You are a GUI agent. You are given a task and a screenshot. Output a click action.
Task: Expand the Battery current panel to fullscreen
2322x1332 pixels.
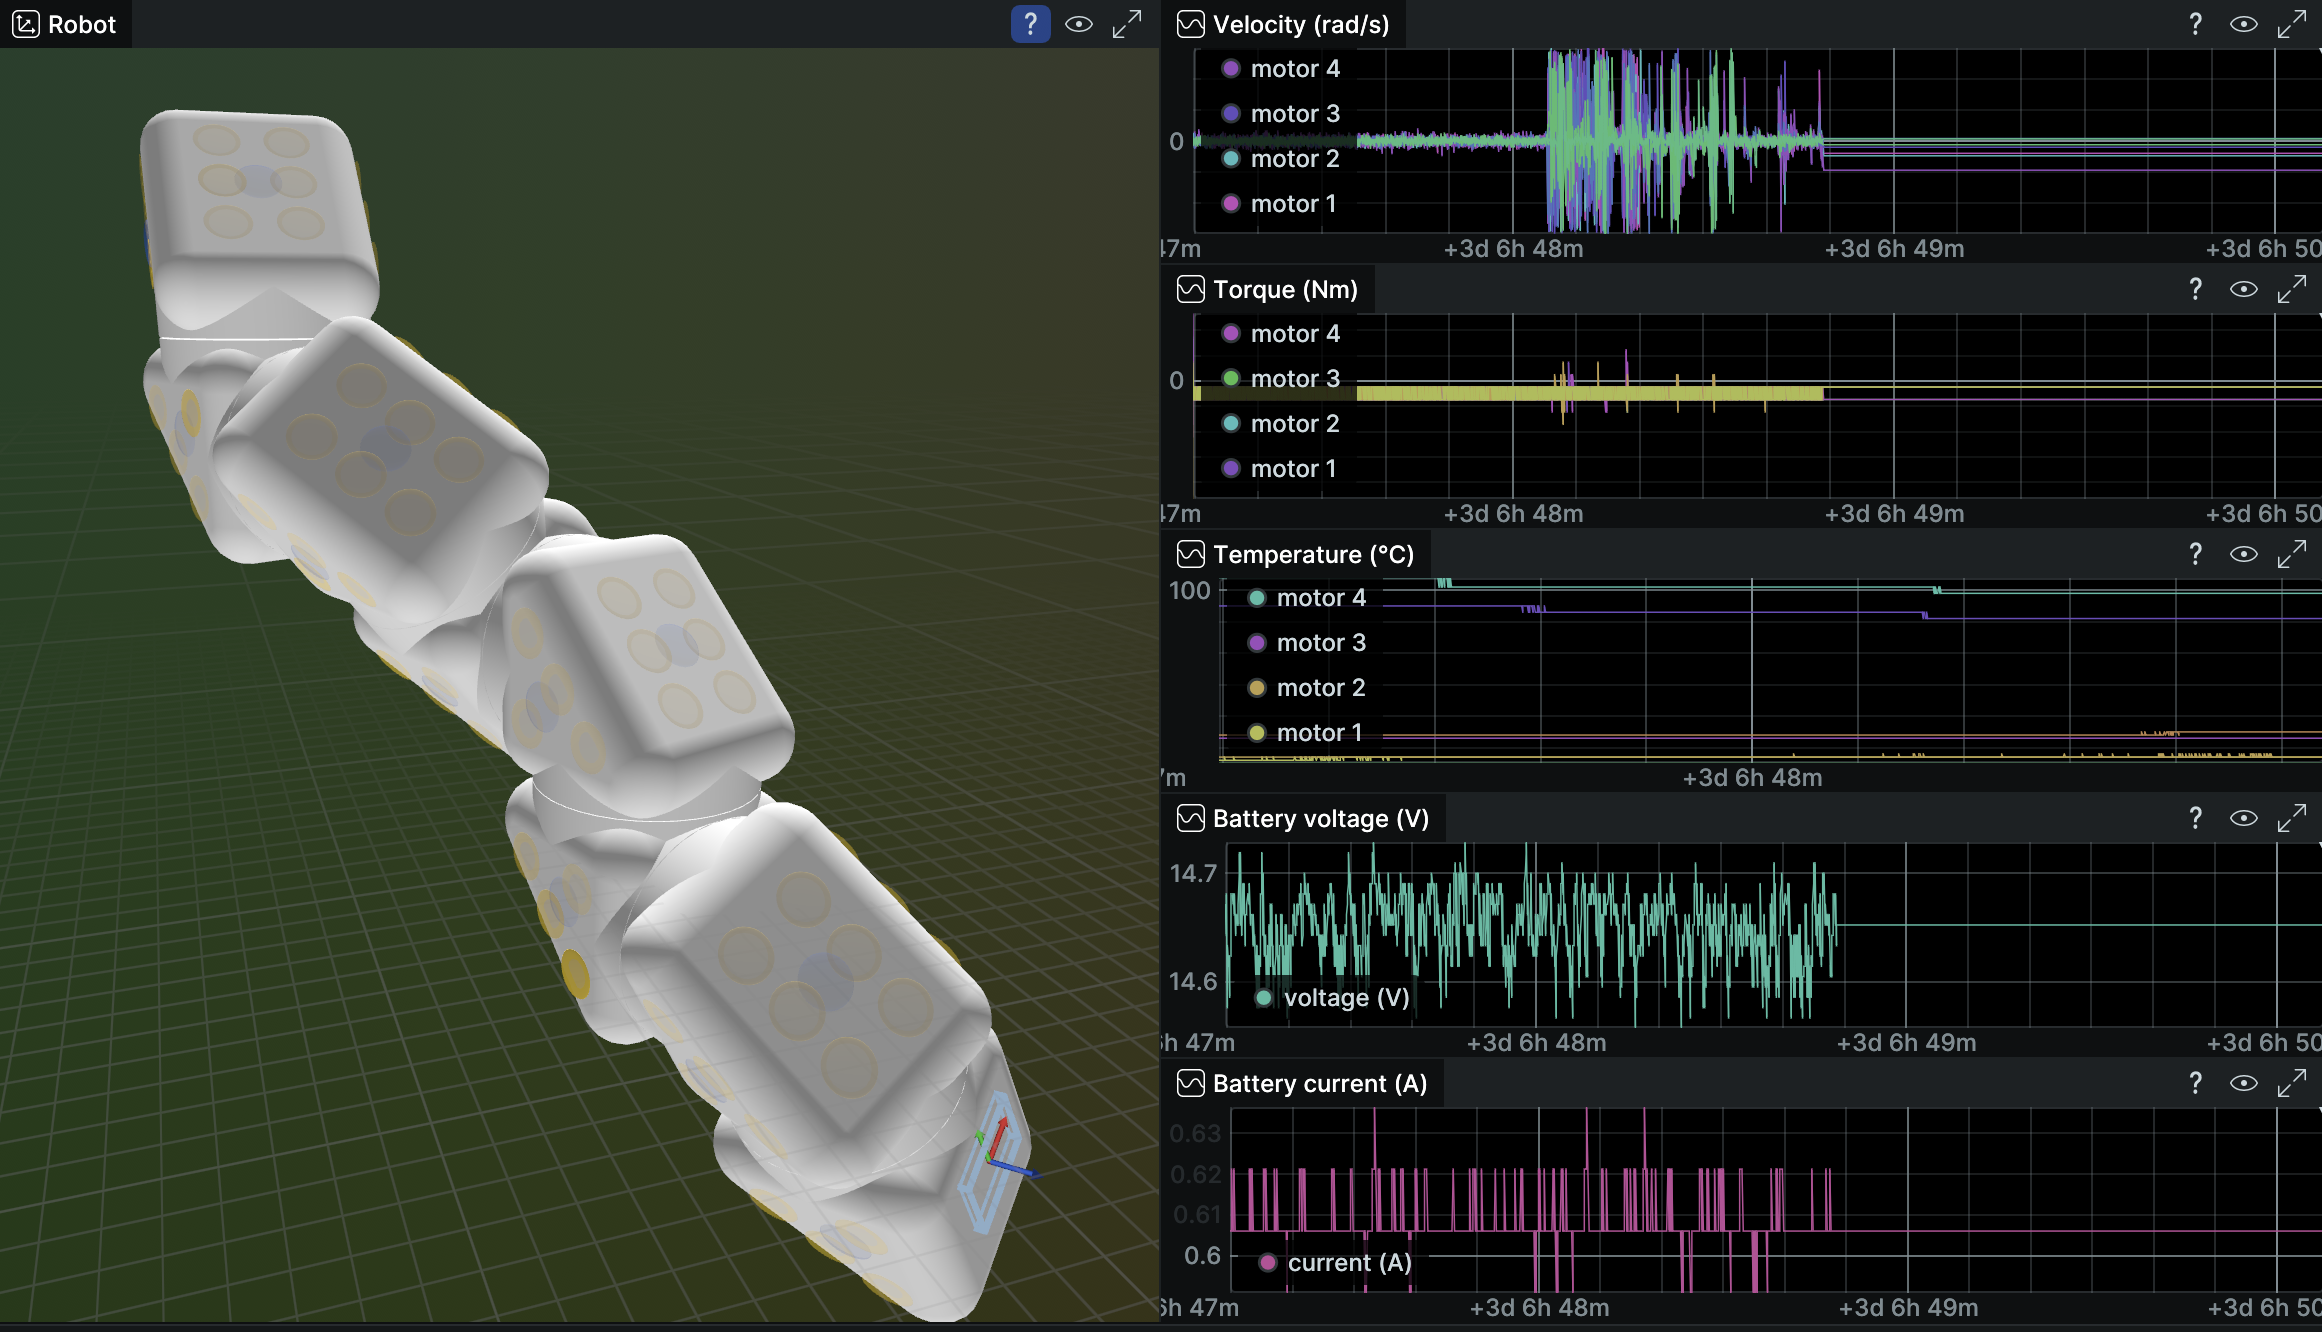pyautogui.click(x=2292, y=1083)
